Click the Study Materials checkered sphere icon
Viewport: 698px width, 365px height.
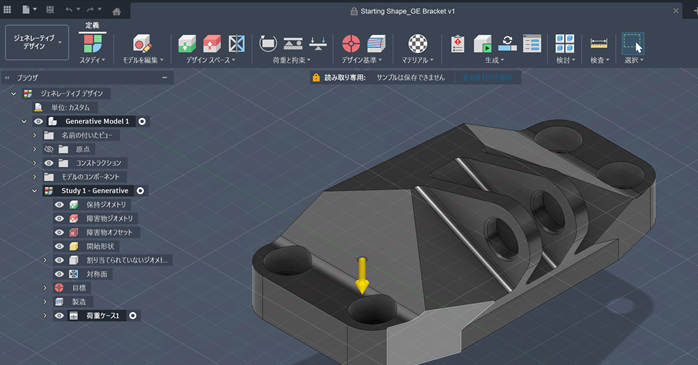click(418, 44)
